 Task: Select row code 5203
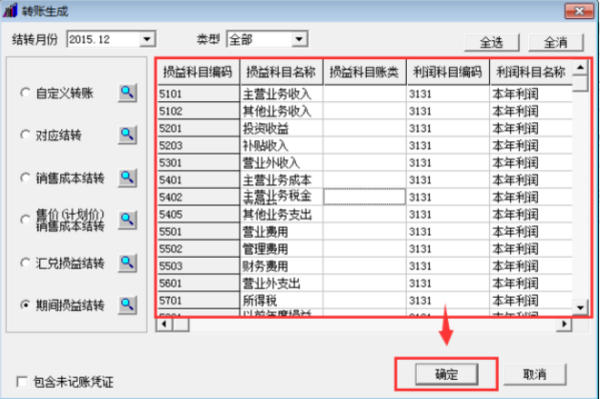click(x=198, y=145)
